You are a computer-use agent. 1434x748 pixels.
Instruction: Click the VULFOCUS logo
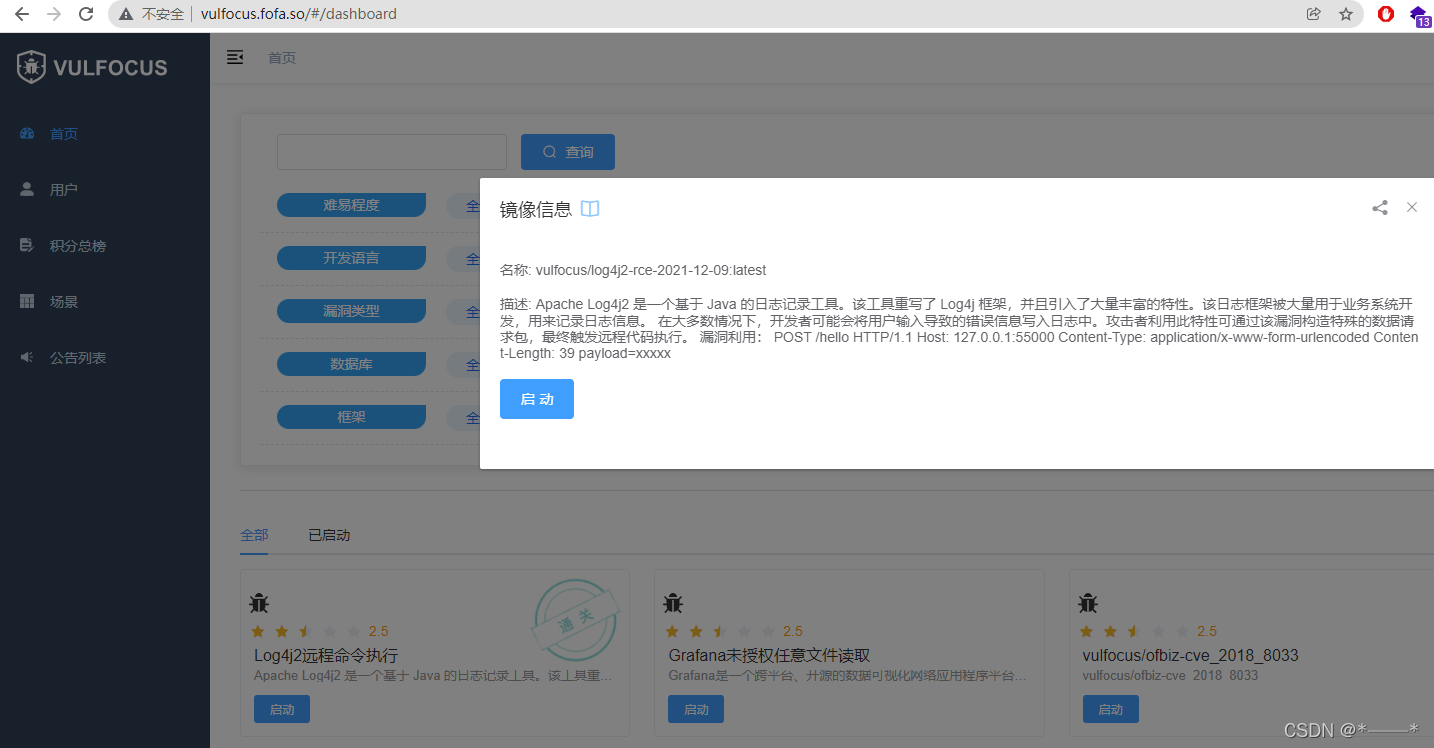[92, 67]
